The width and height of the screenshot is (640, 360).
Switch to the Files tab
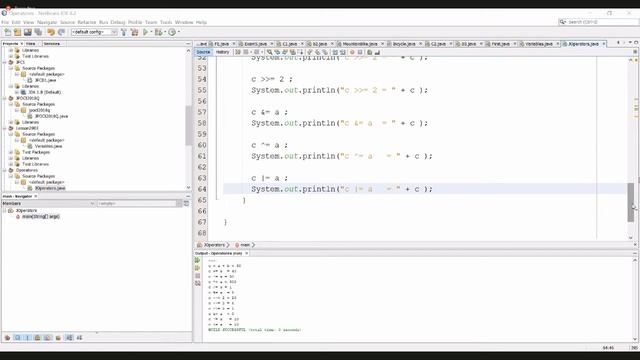(31, 44)
